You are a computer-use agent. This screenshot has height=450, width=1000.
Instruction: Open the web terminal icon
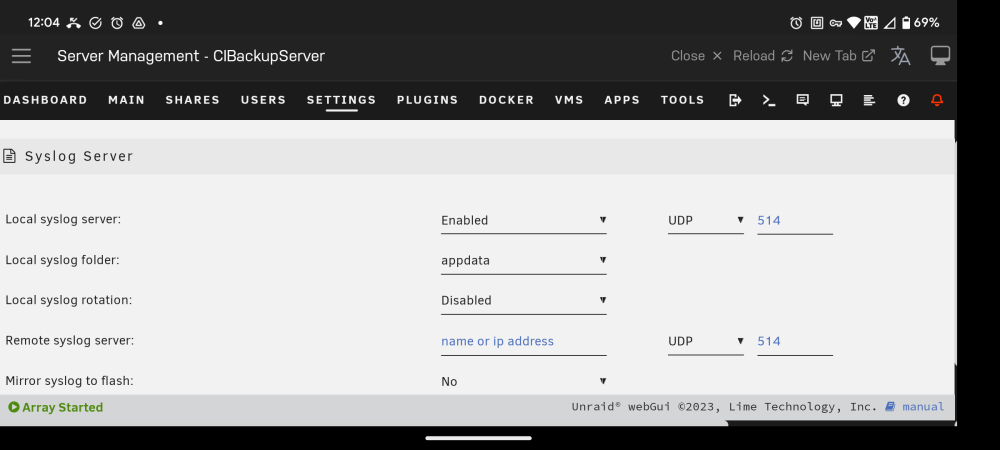(769, 100)
